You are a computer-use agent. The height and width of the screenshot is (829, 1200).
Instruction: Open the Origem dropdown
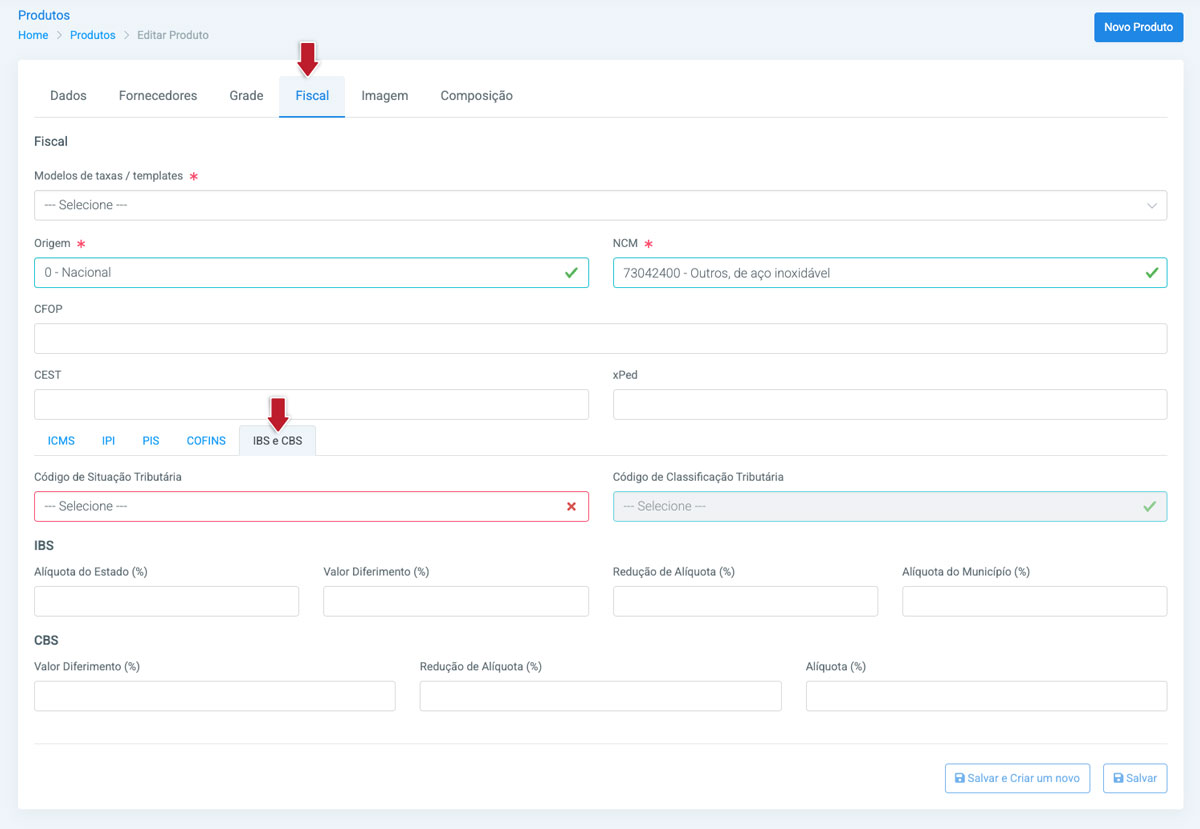(x=300, y=273)
